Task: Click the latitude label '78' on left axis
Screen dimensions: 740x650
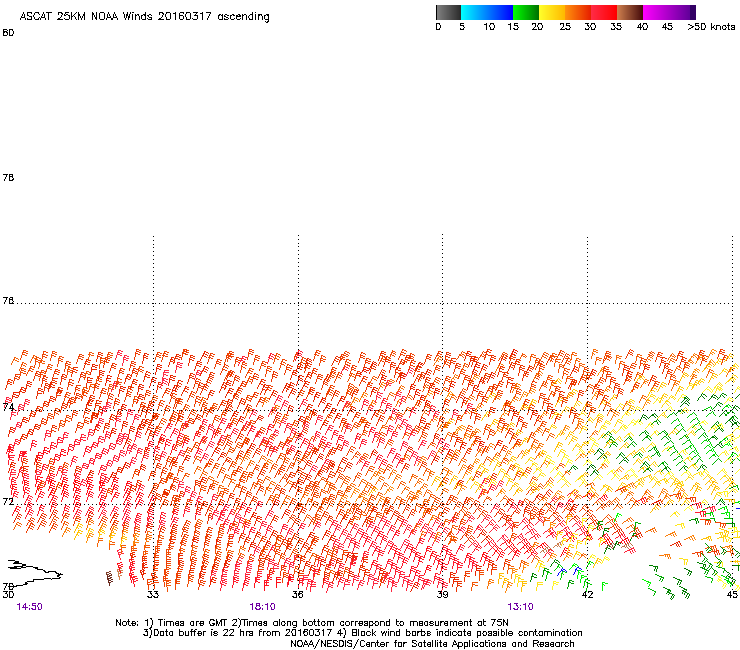Action: 8,177
